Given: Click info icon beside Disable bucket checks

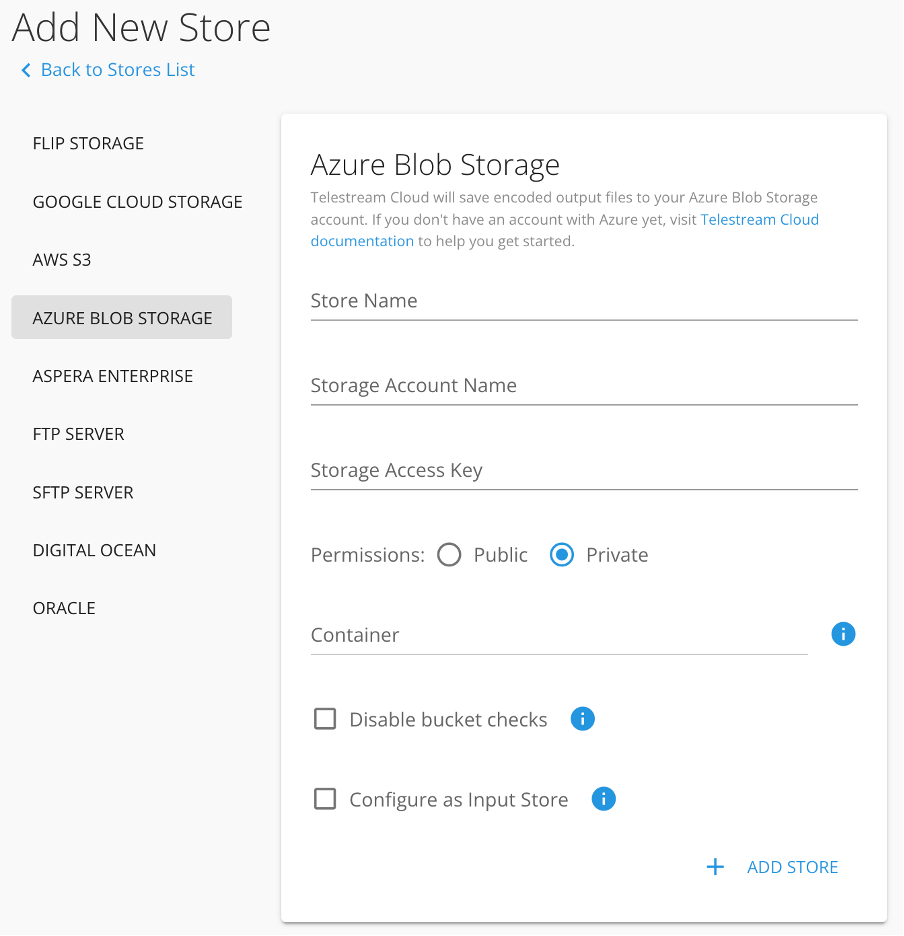Looking at the screenshot, I should [582, 718].
